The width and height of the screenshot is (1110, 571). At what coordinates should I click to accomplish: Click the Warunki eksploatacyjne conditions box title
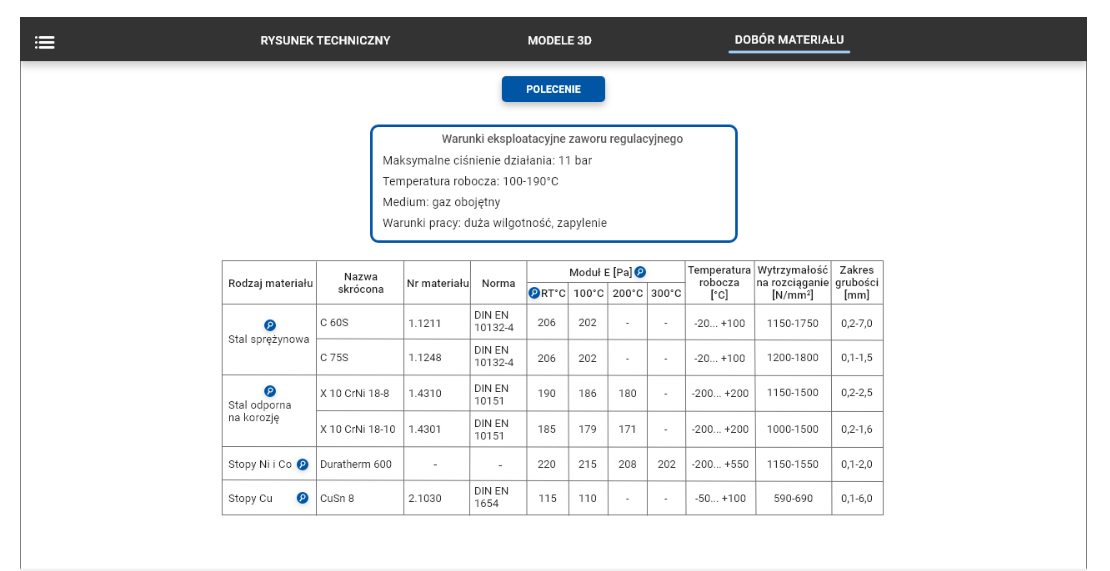(562, 139)
